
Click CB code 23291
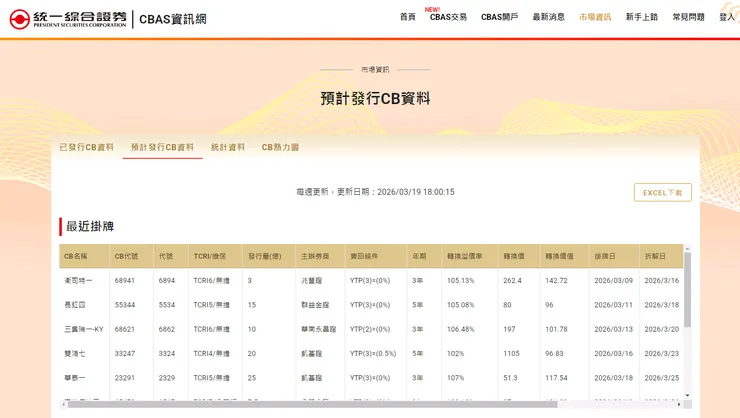tap(125, 378)
